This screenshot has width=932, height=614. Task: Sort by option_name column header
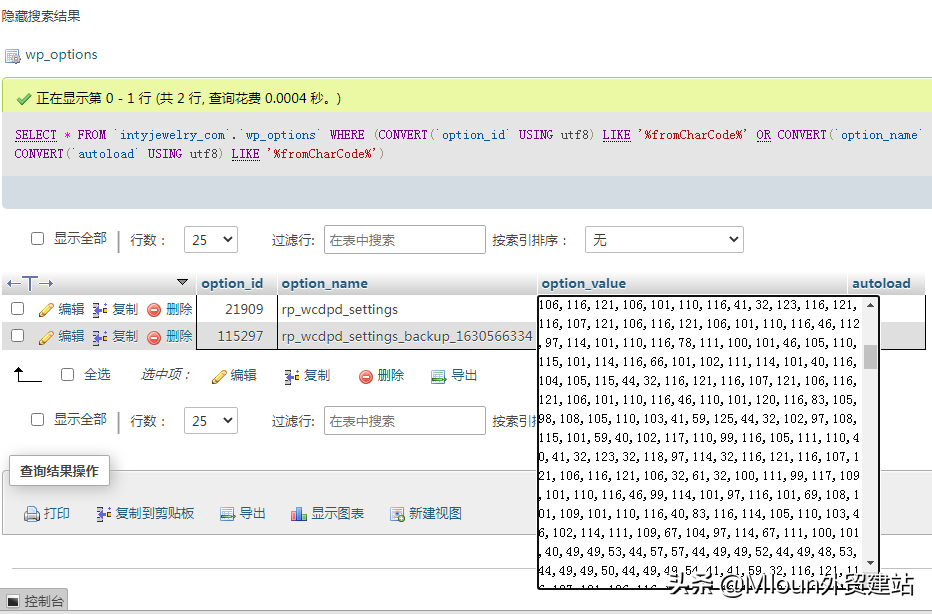click(325, 284)
